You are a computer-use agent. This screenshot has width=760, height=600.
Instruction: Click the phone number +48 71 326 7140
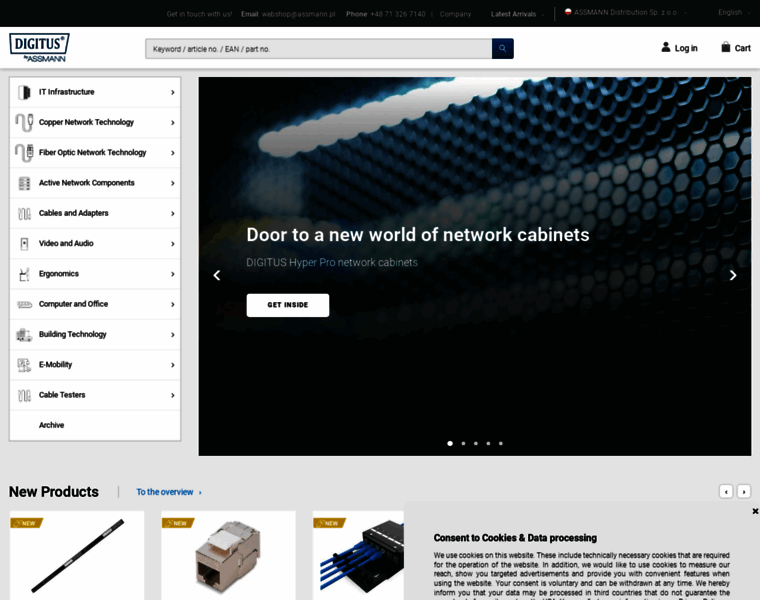(x=397, y=14)
